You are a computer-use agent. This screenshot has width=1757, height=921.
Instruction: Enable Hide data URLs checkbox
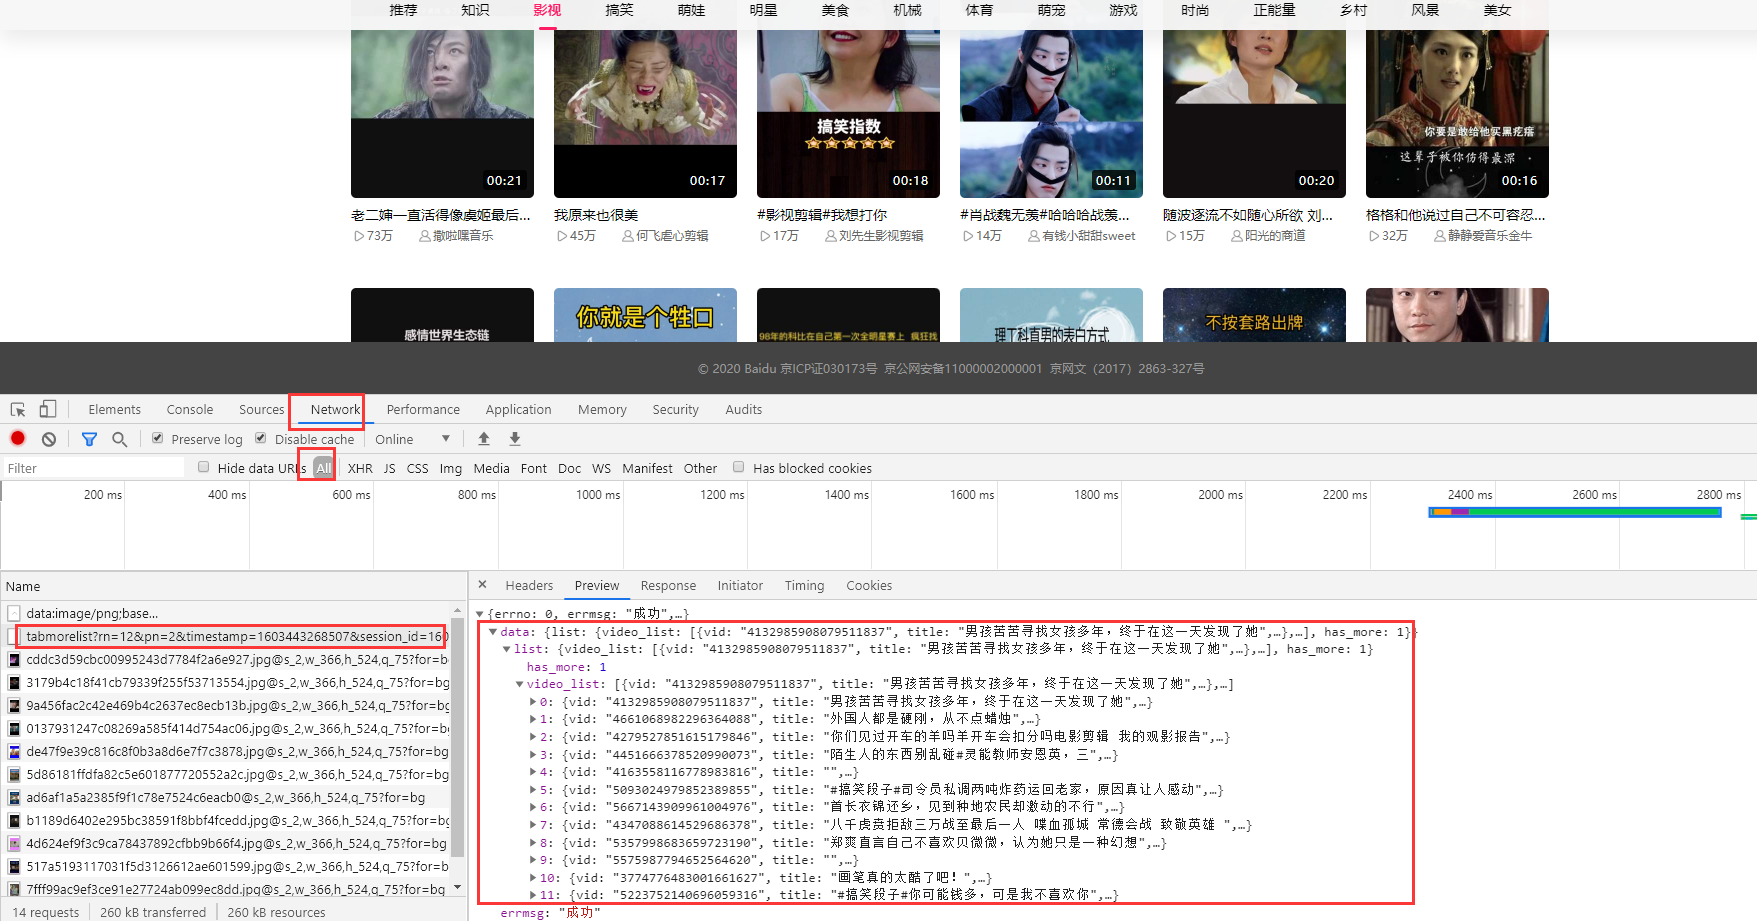203,467
